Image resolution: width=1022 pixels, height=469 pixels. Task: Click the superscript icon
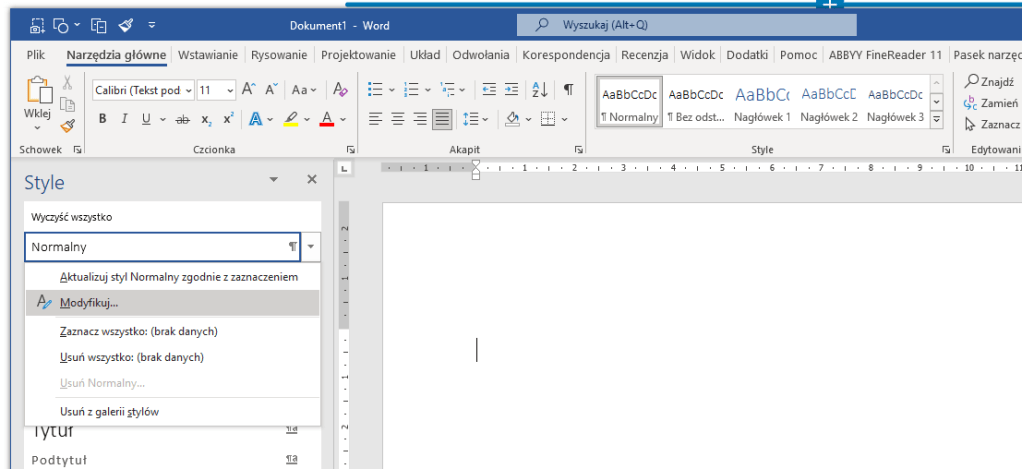point(228,119)
